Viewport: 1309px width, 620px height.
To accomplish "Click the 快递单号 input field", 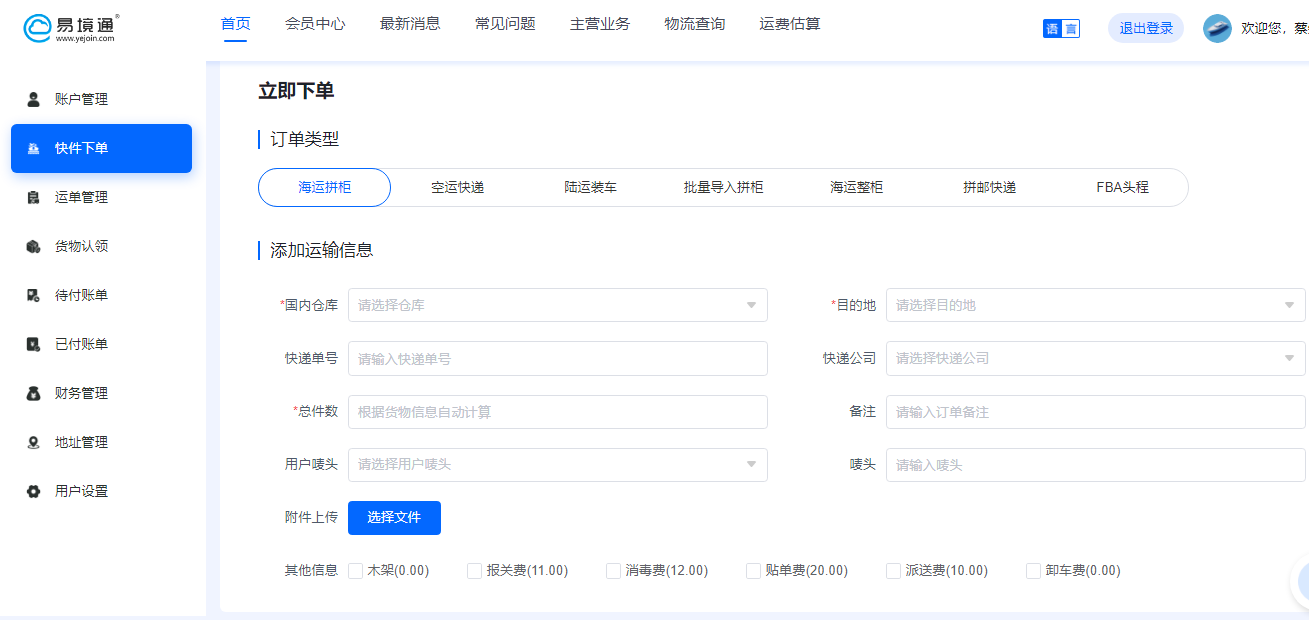I will (557, 358).
